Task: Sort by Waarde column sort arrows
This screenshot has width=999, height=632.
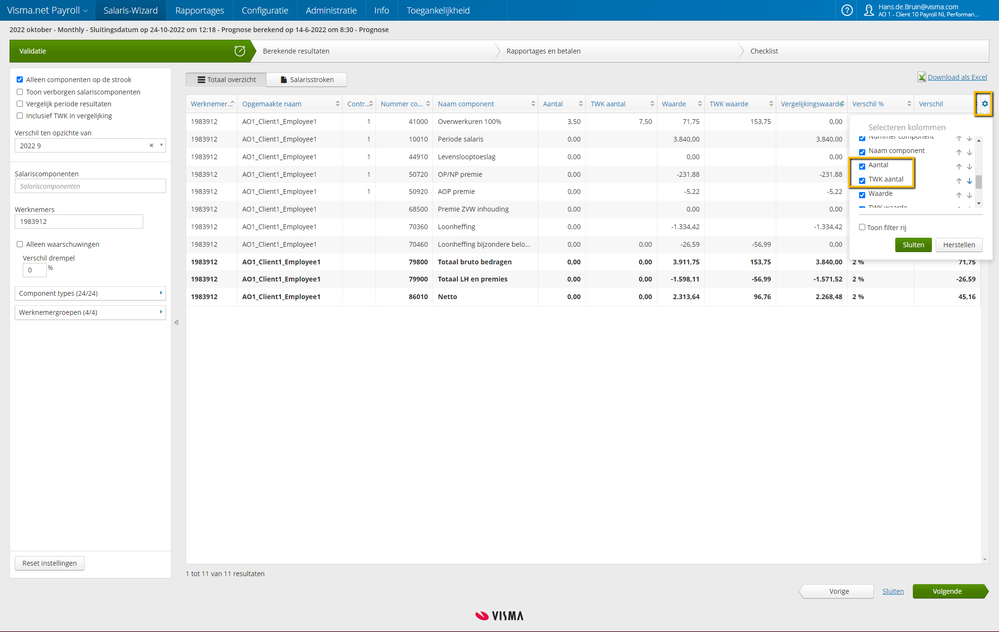Action: [700, 104]
